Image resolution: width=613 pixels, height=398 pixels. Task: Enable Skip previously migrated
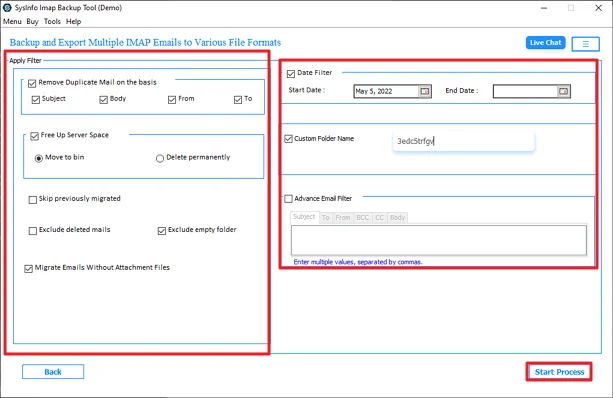pyautogui.click(x=33, y=200)
